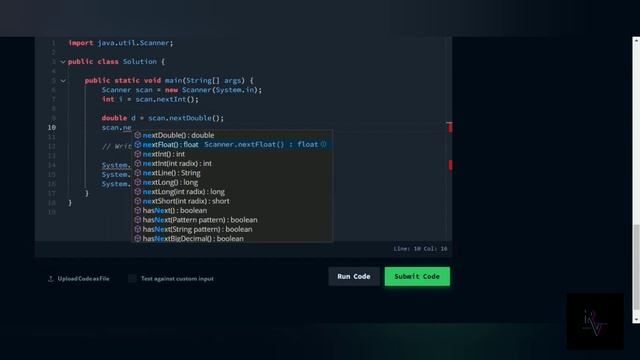Click the Line: 10 Col: 16 status text
This screenshot has height=360, width=640.
[420, 249]
